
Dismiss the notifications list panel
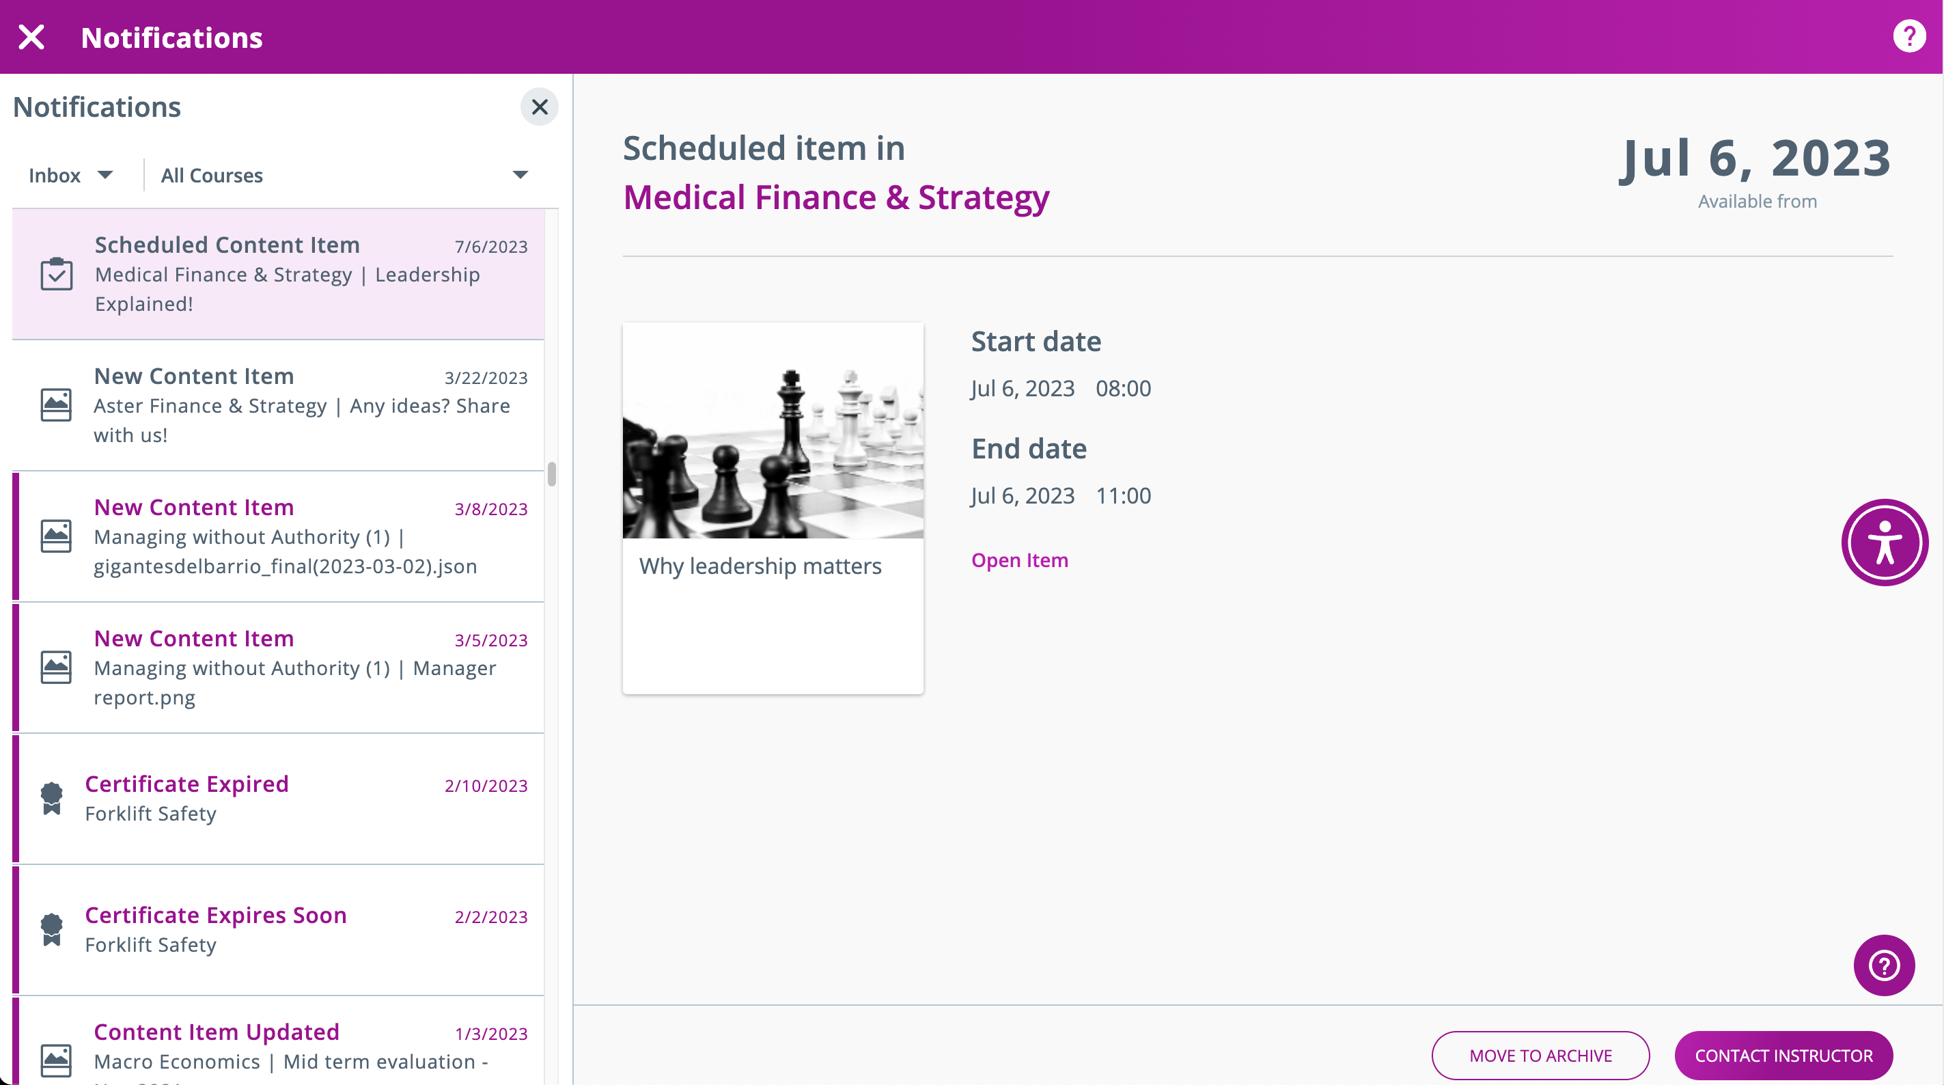tap(539, 107)
